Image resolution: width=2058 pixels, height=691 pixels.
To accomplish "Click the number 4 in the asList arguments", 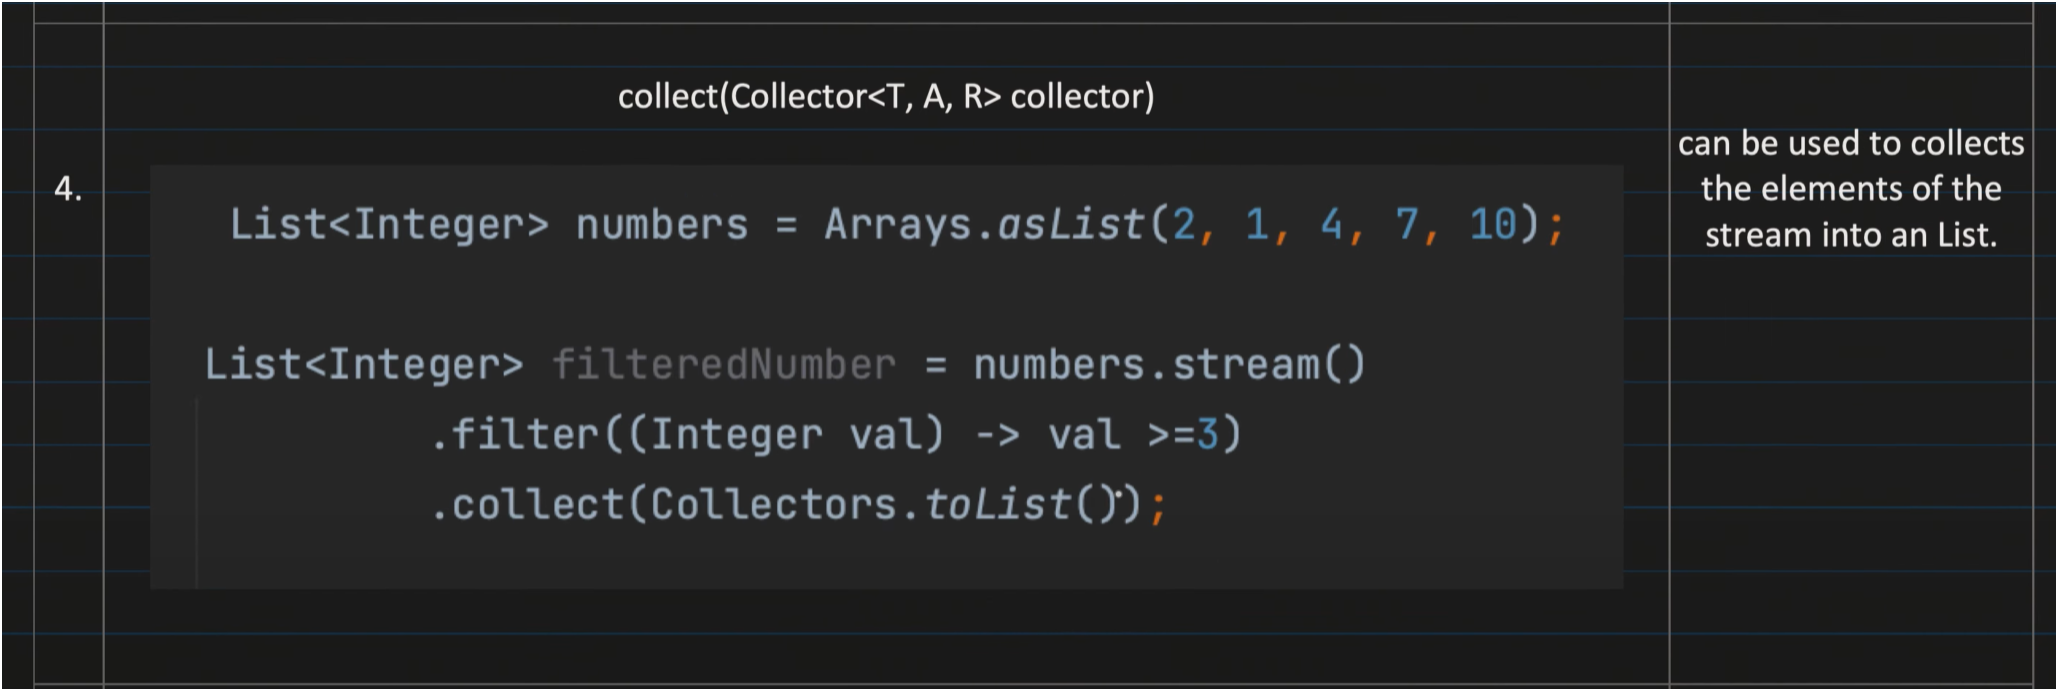I will point(1331,225).
